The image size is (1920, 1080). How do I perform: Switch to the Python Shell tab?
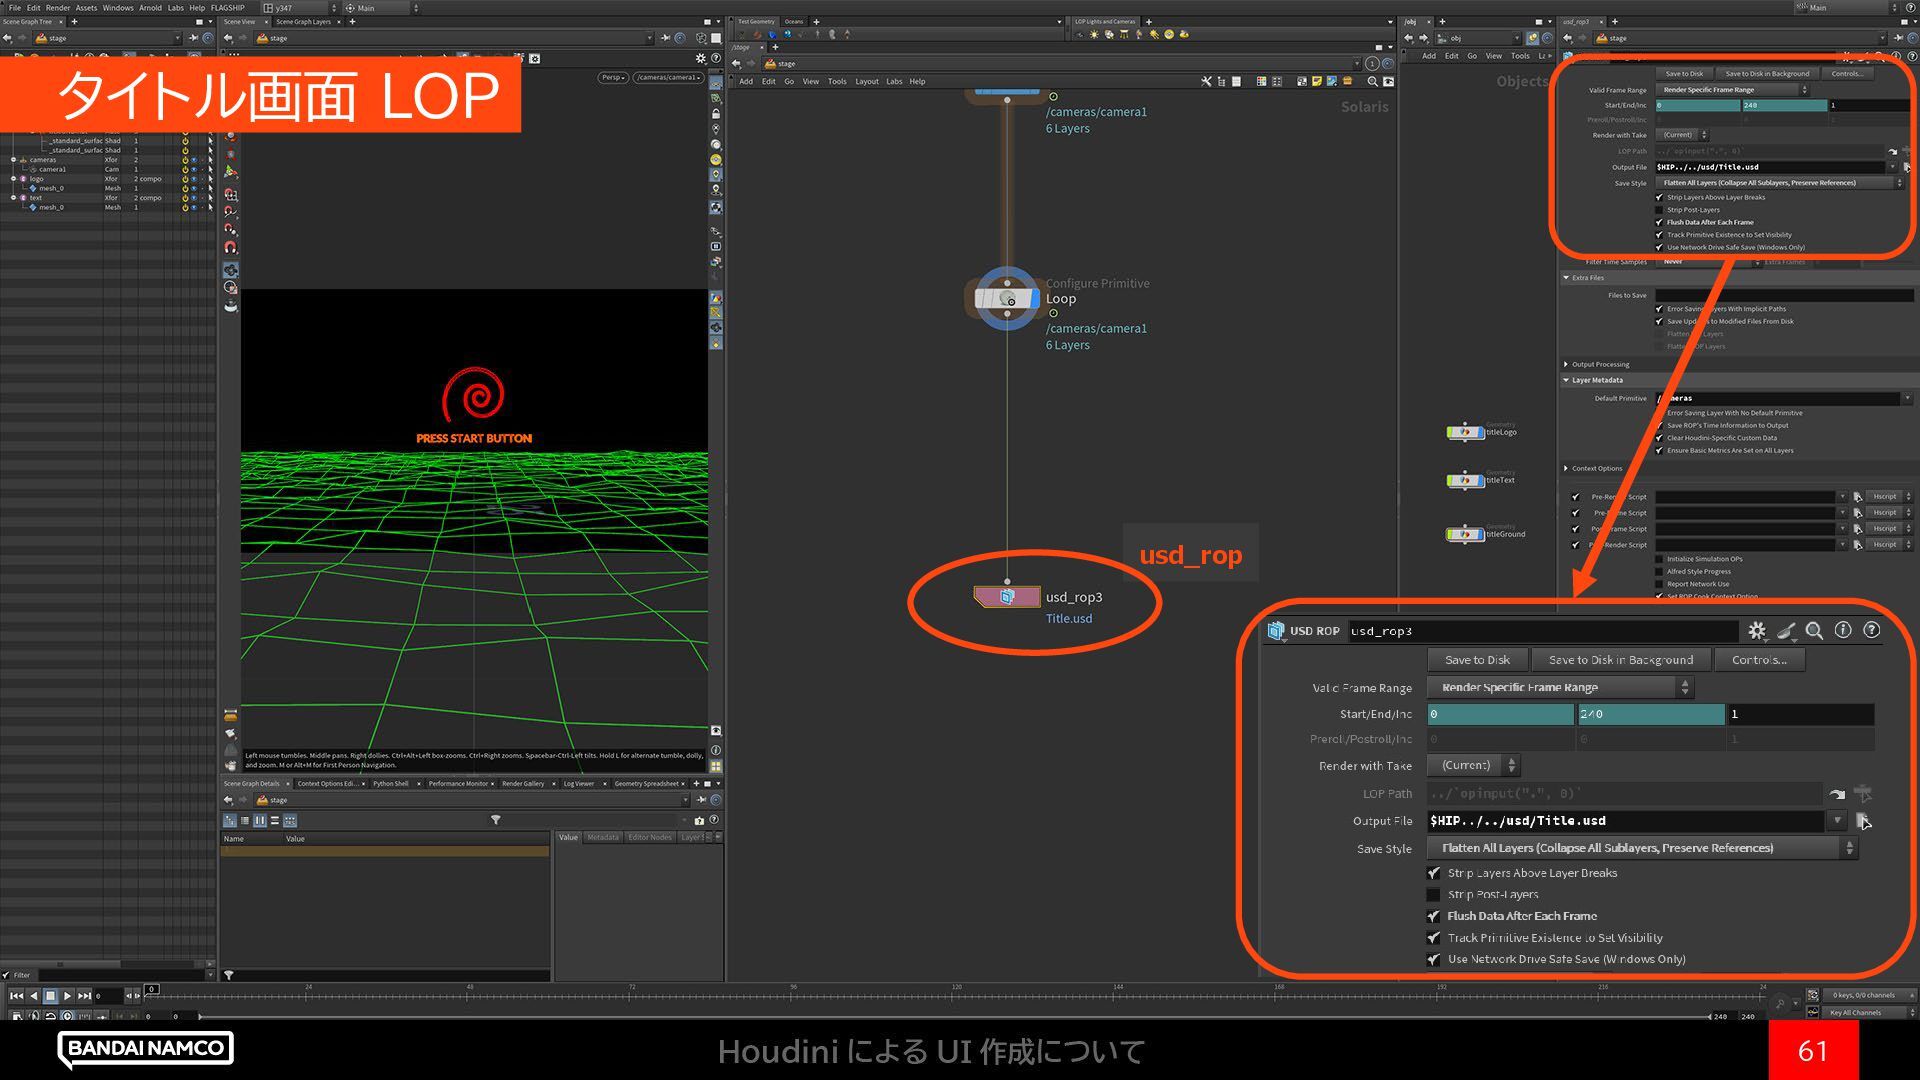coord(391,784)
